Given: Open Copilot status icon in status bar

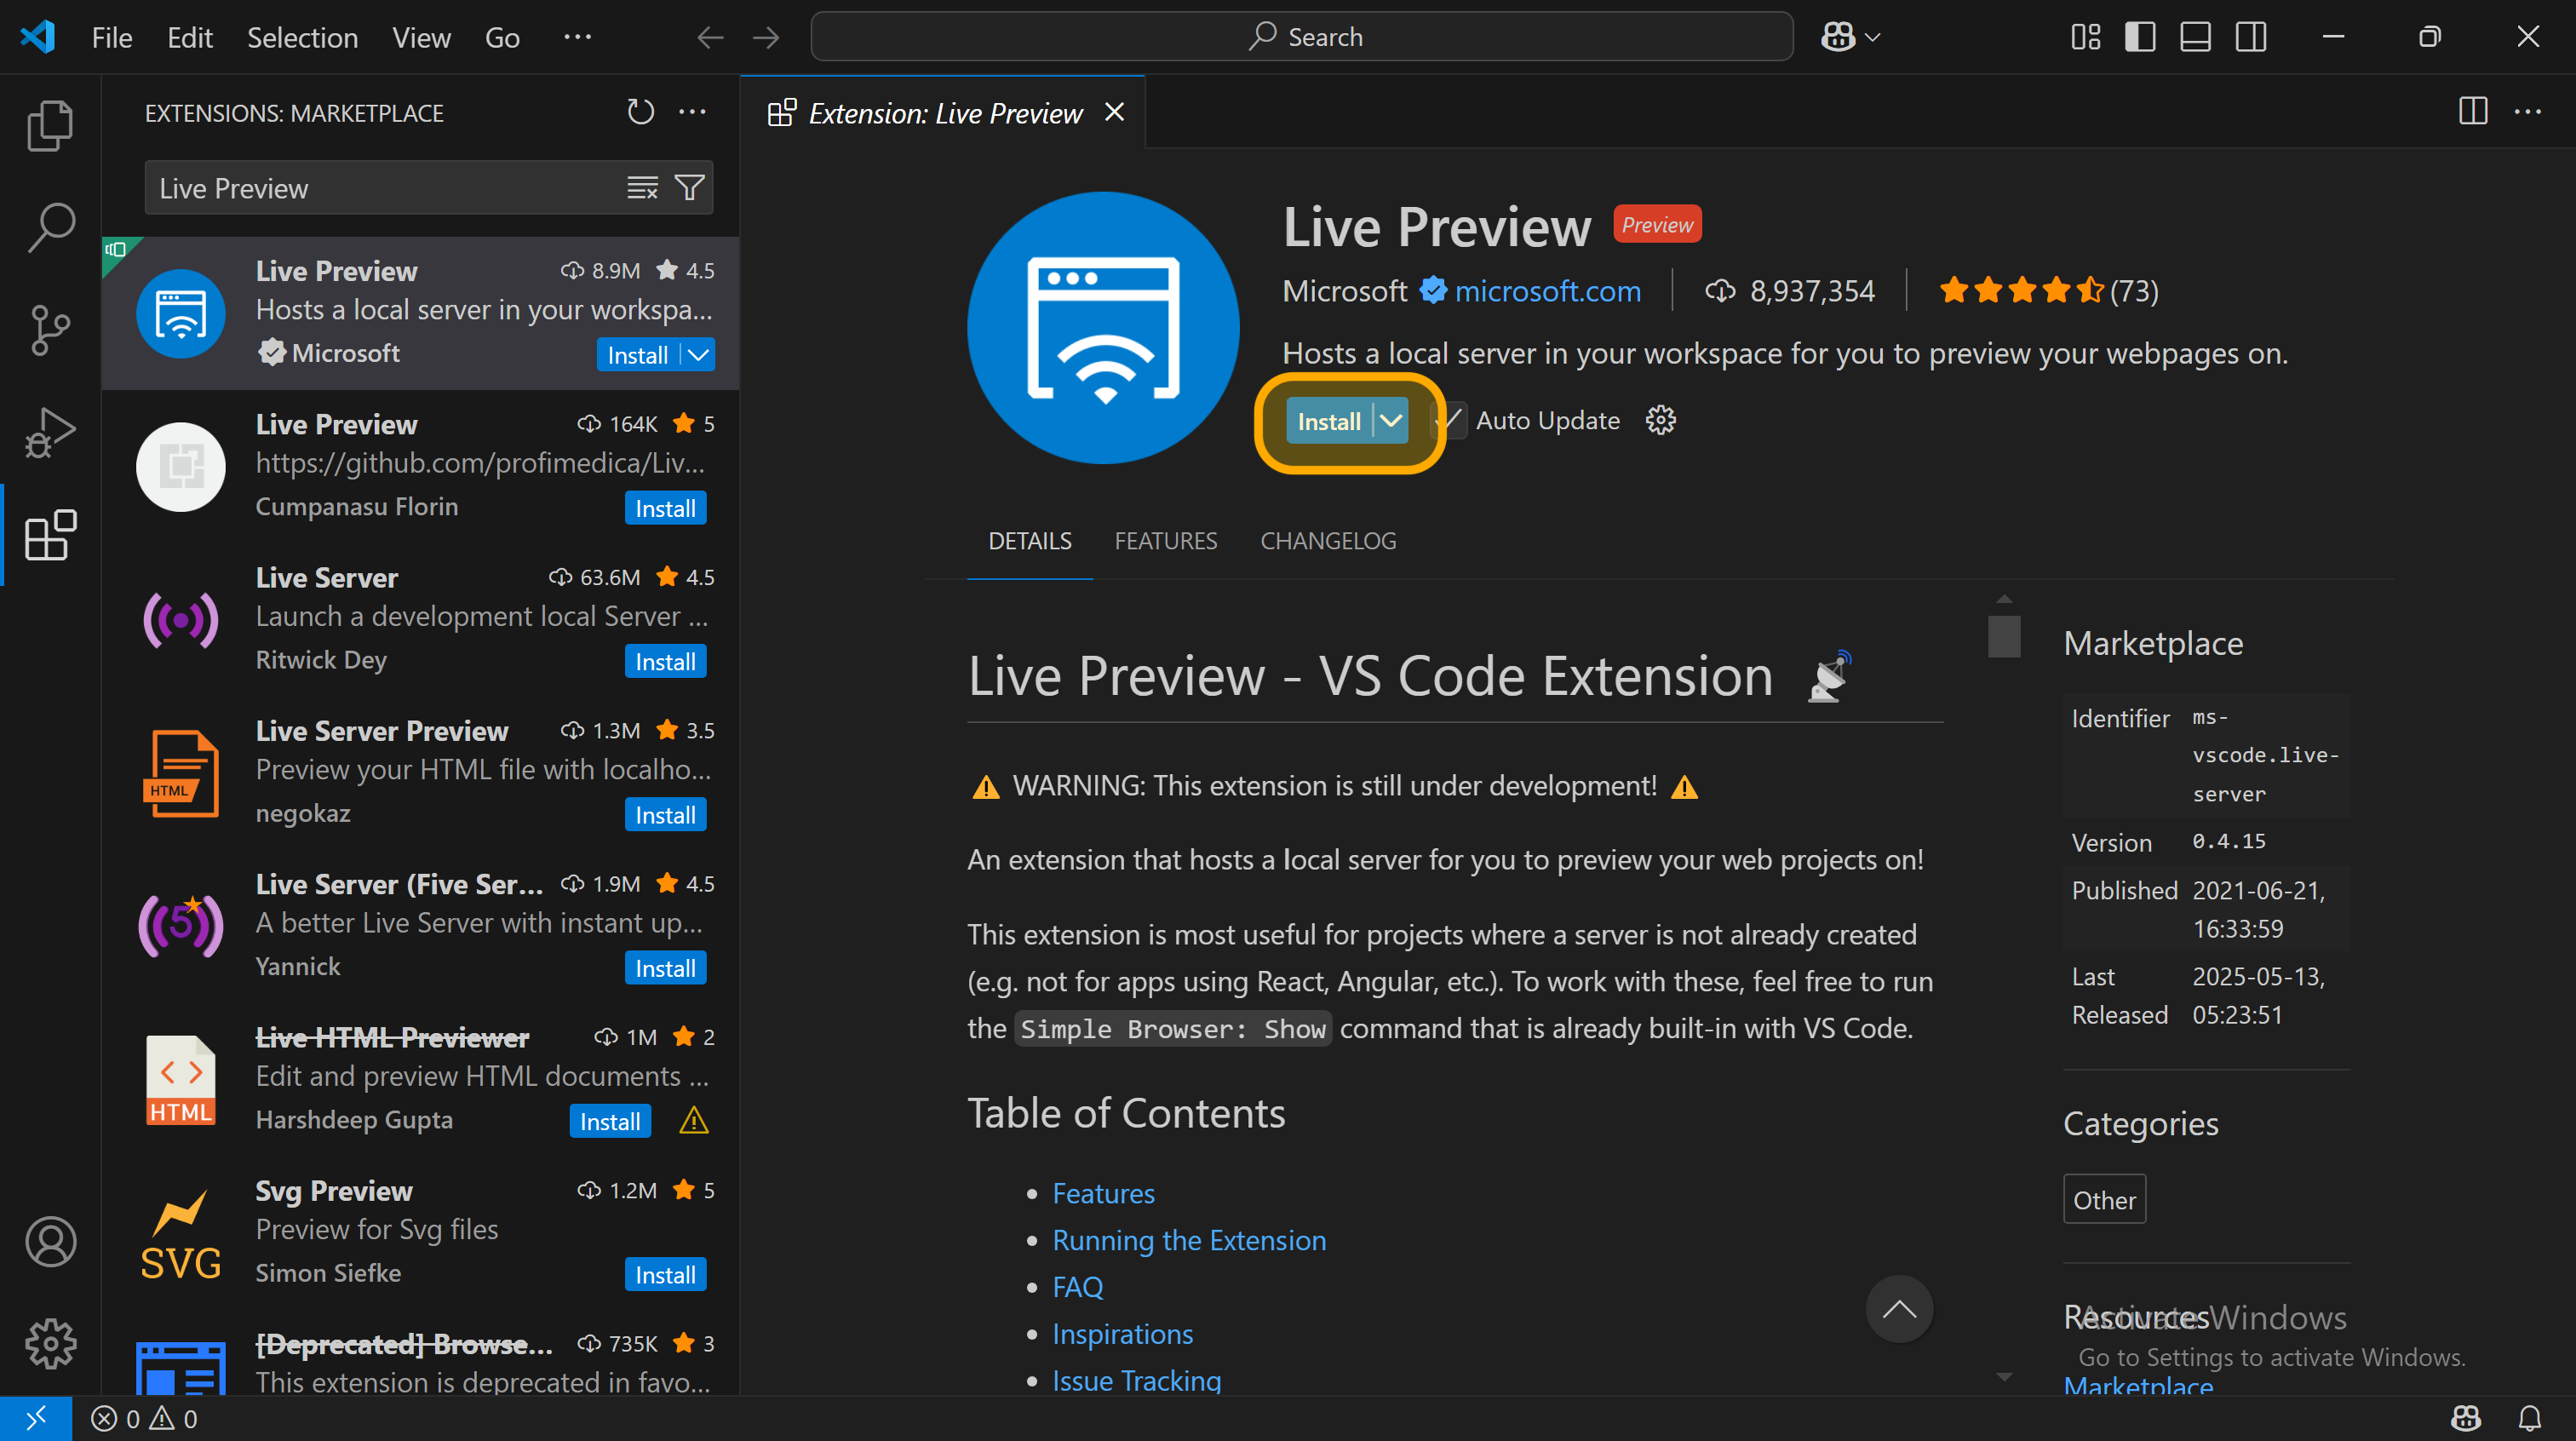Looking at the screenshot, I should (x=2466, y=1418).
